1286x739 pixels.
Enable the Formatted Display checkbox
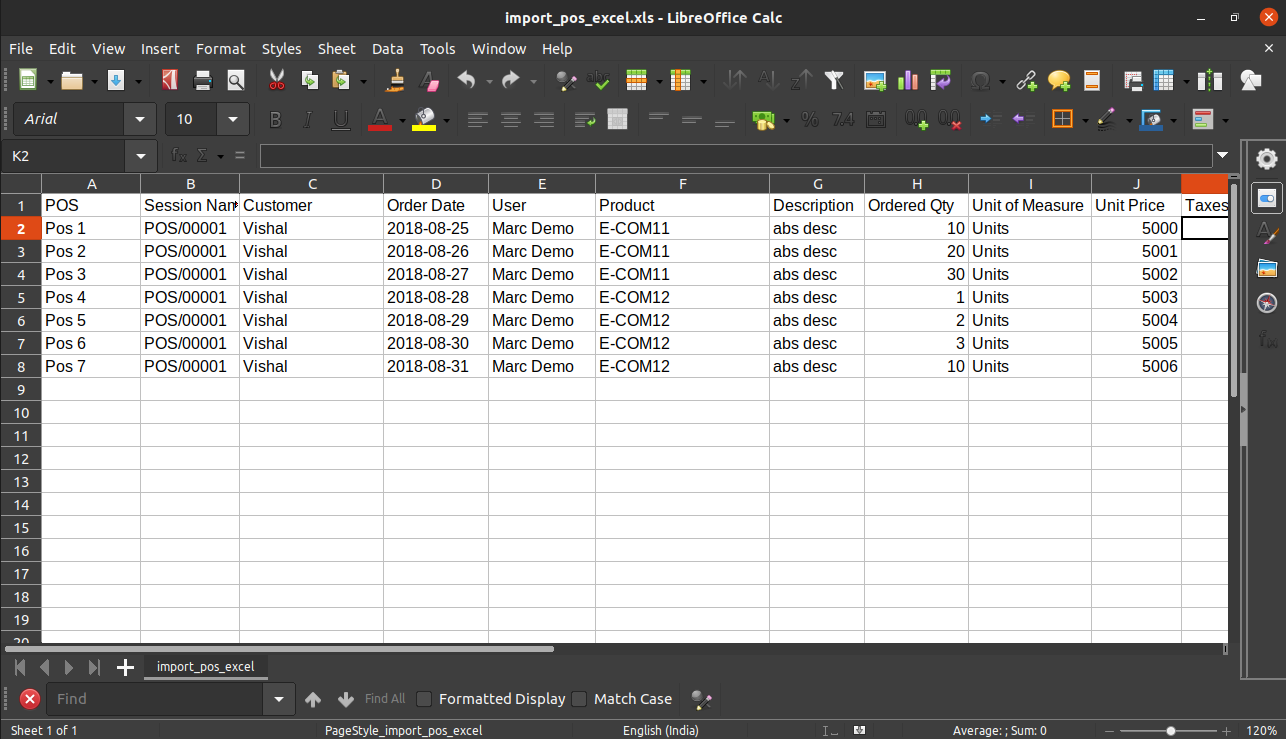click(x=424, y=699)
